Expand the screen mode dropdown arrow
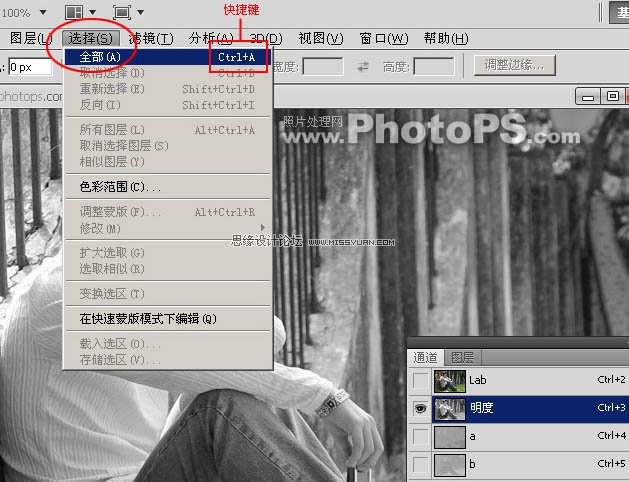This screenshot has height=482, width=629. (140, 12)
